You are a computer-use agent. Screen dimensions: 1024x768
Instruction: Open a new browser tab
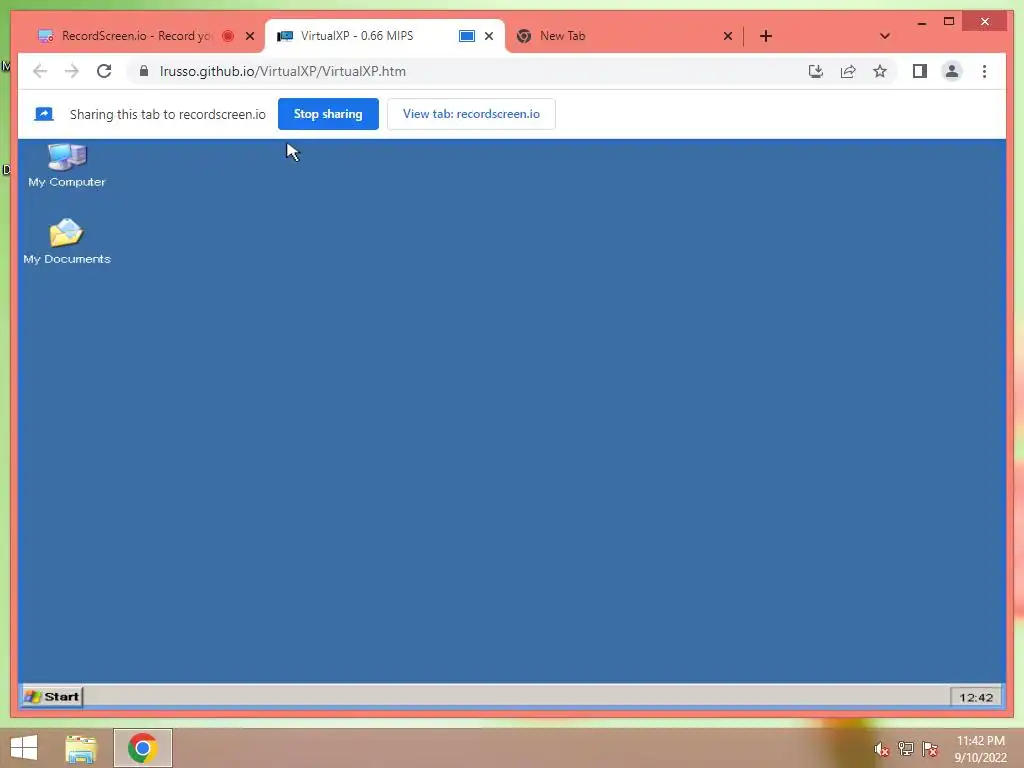[x=766, y=36]
